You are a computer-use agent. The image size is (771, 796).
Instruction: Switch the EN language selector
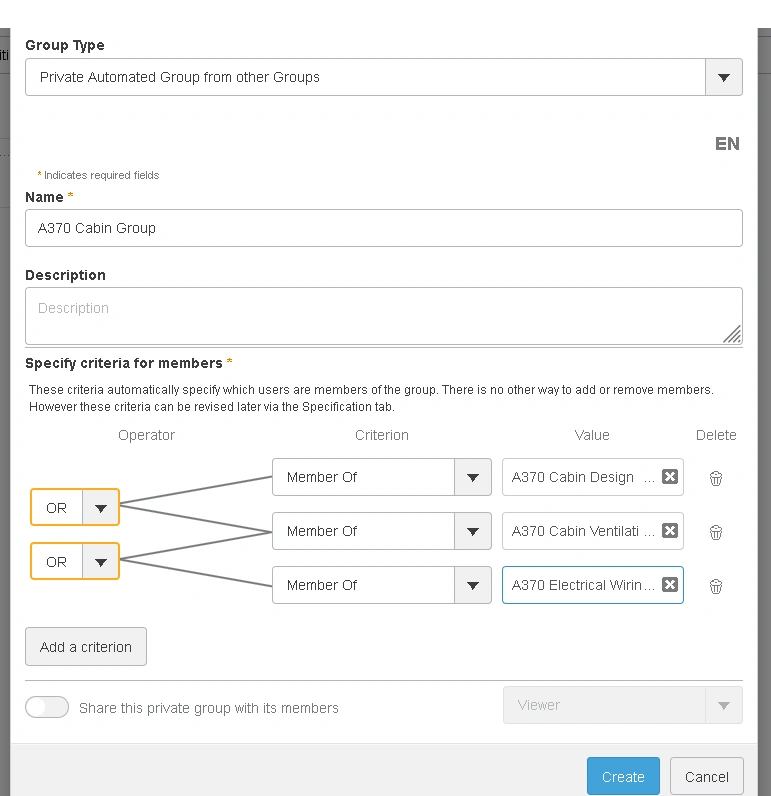[x=727, y=144]
